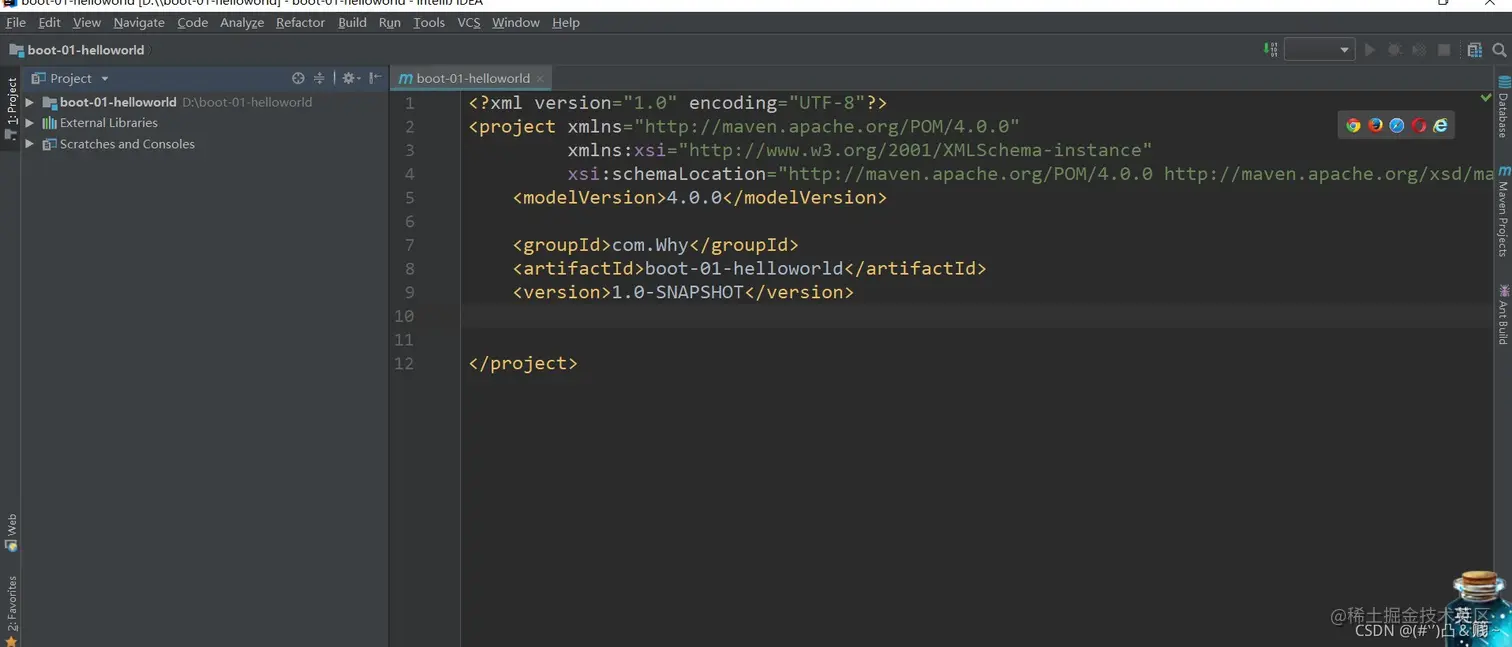Image resolution: width=1512 pixels, height=647 pixels.
Task: Close the boot-01-helloworld editor tab
Action: pos(540,78)
